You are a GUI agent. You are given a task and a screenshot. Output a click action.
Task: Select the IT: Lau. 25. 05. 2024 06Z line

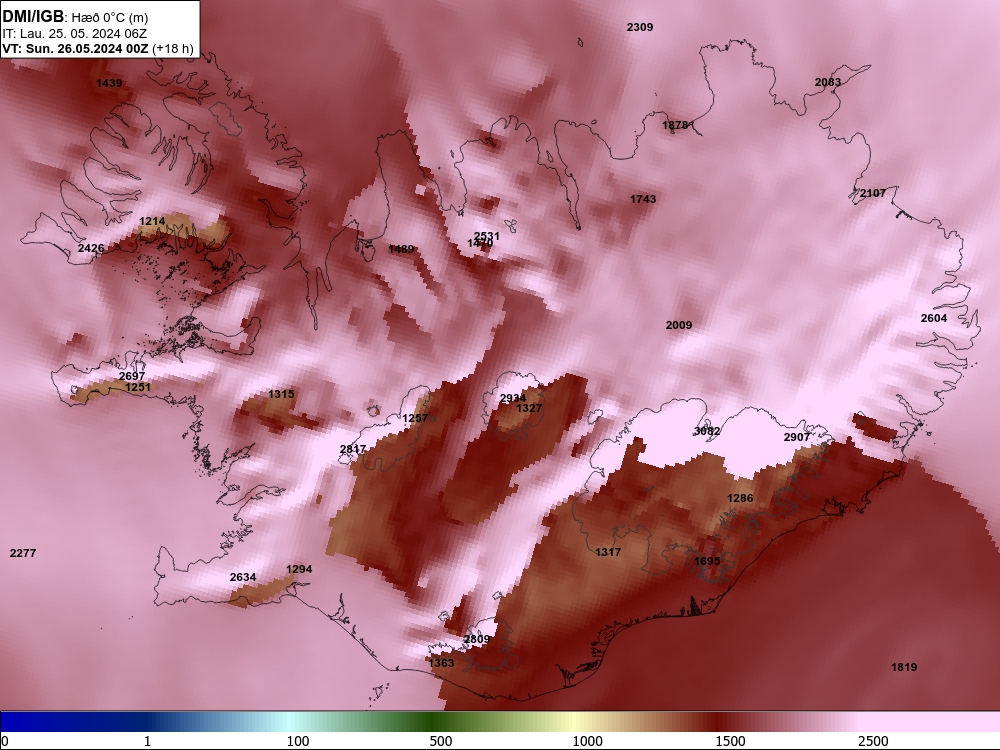(x=75, y=34)
